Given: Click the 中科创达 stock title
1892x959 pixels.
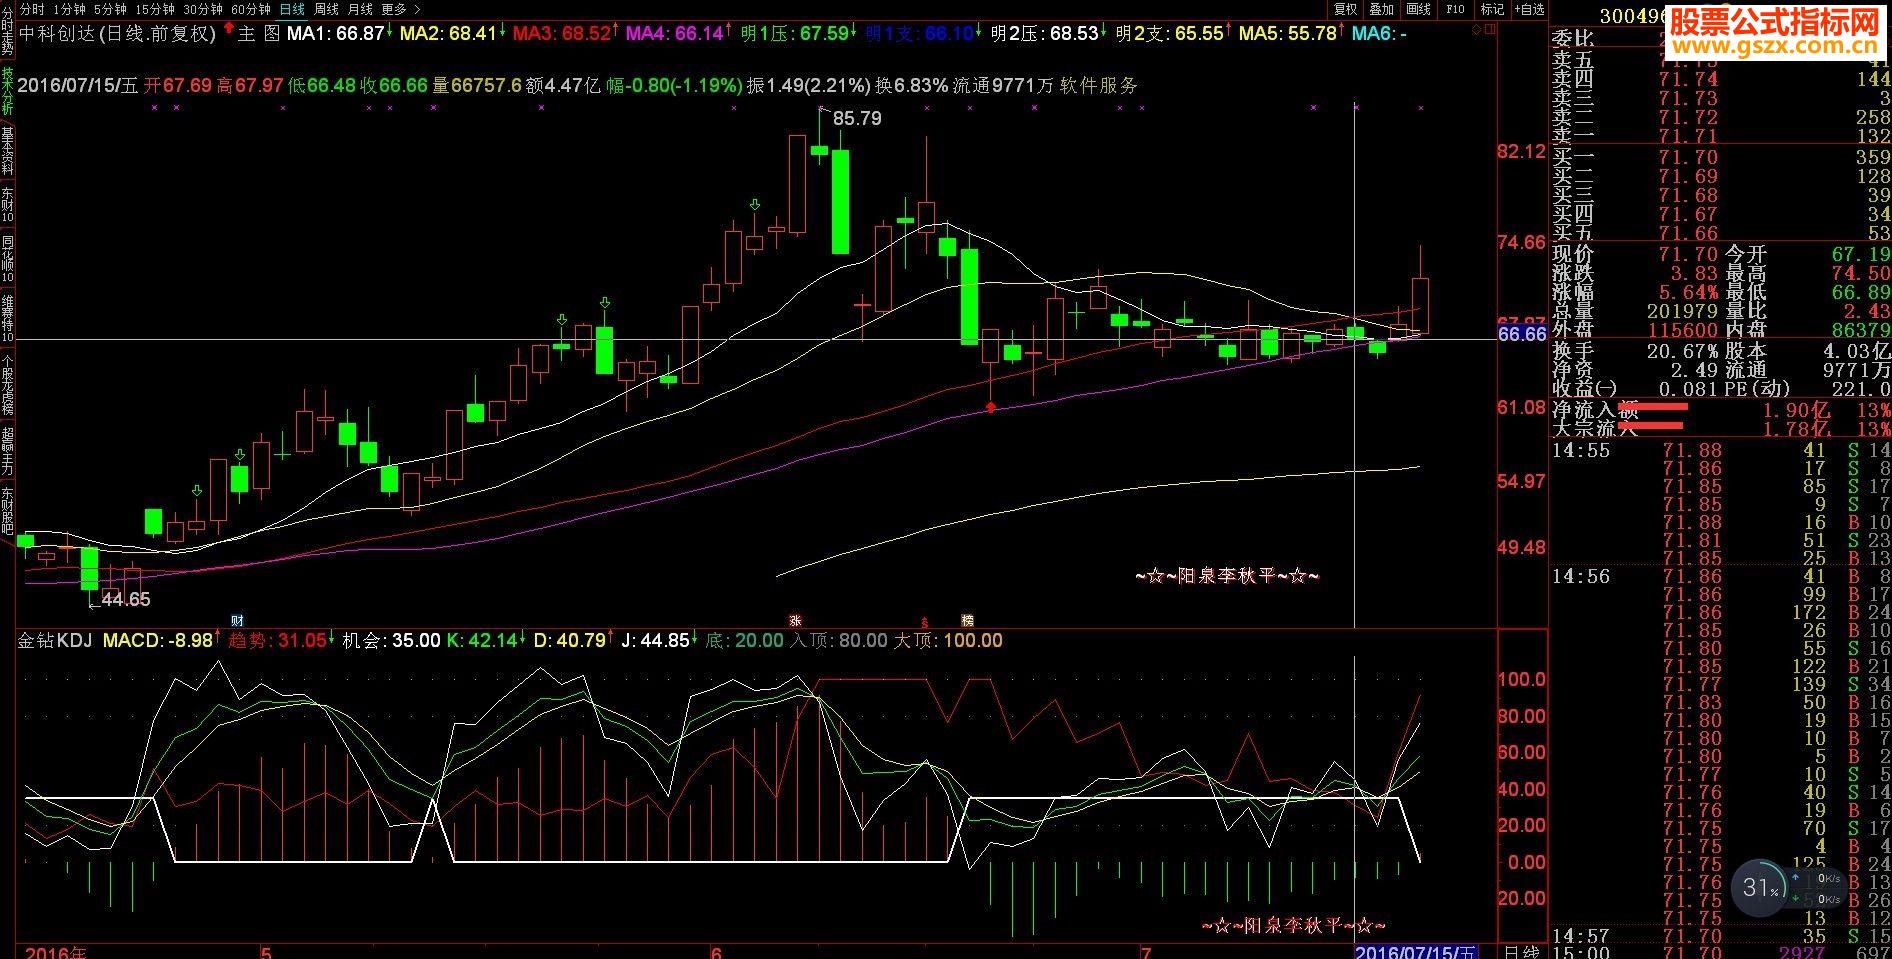Looking at the screenshot, I should tap(58, 33).
